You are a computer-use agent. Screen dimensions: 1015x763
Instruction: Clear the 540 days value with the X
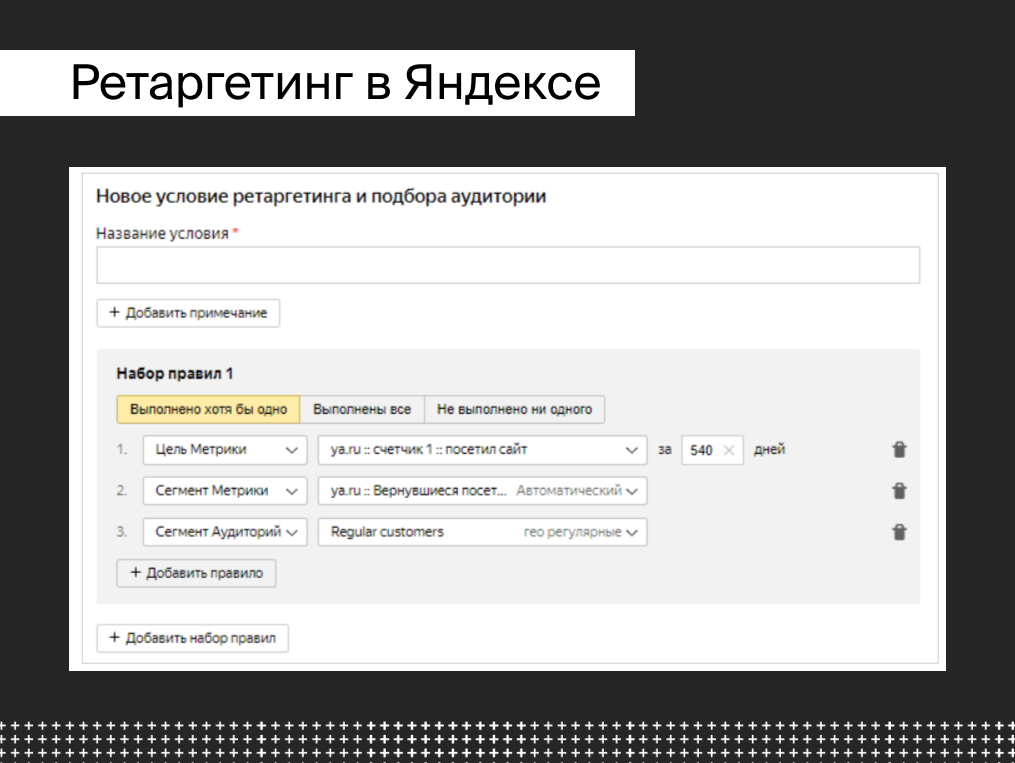tap(729, 450)
